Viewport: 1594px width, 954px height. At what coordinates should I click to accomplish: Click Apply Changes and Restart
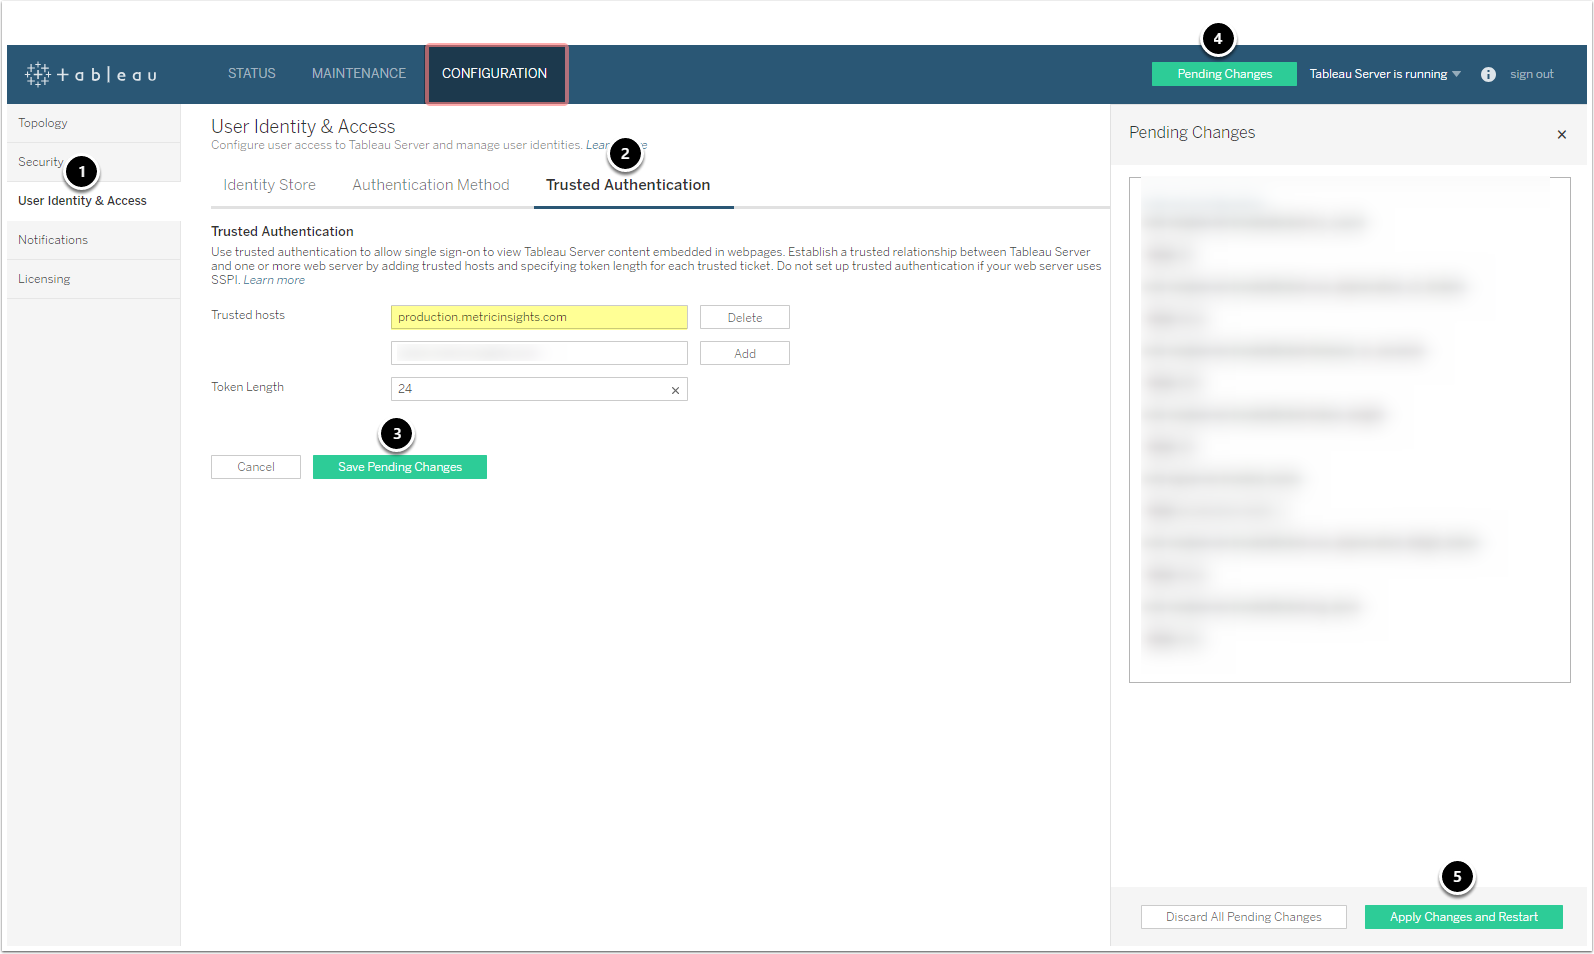1464,917
